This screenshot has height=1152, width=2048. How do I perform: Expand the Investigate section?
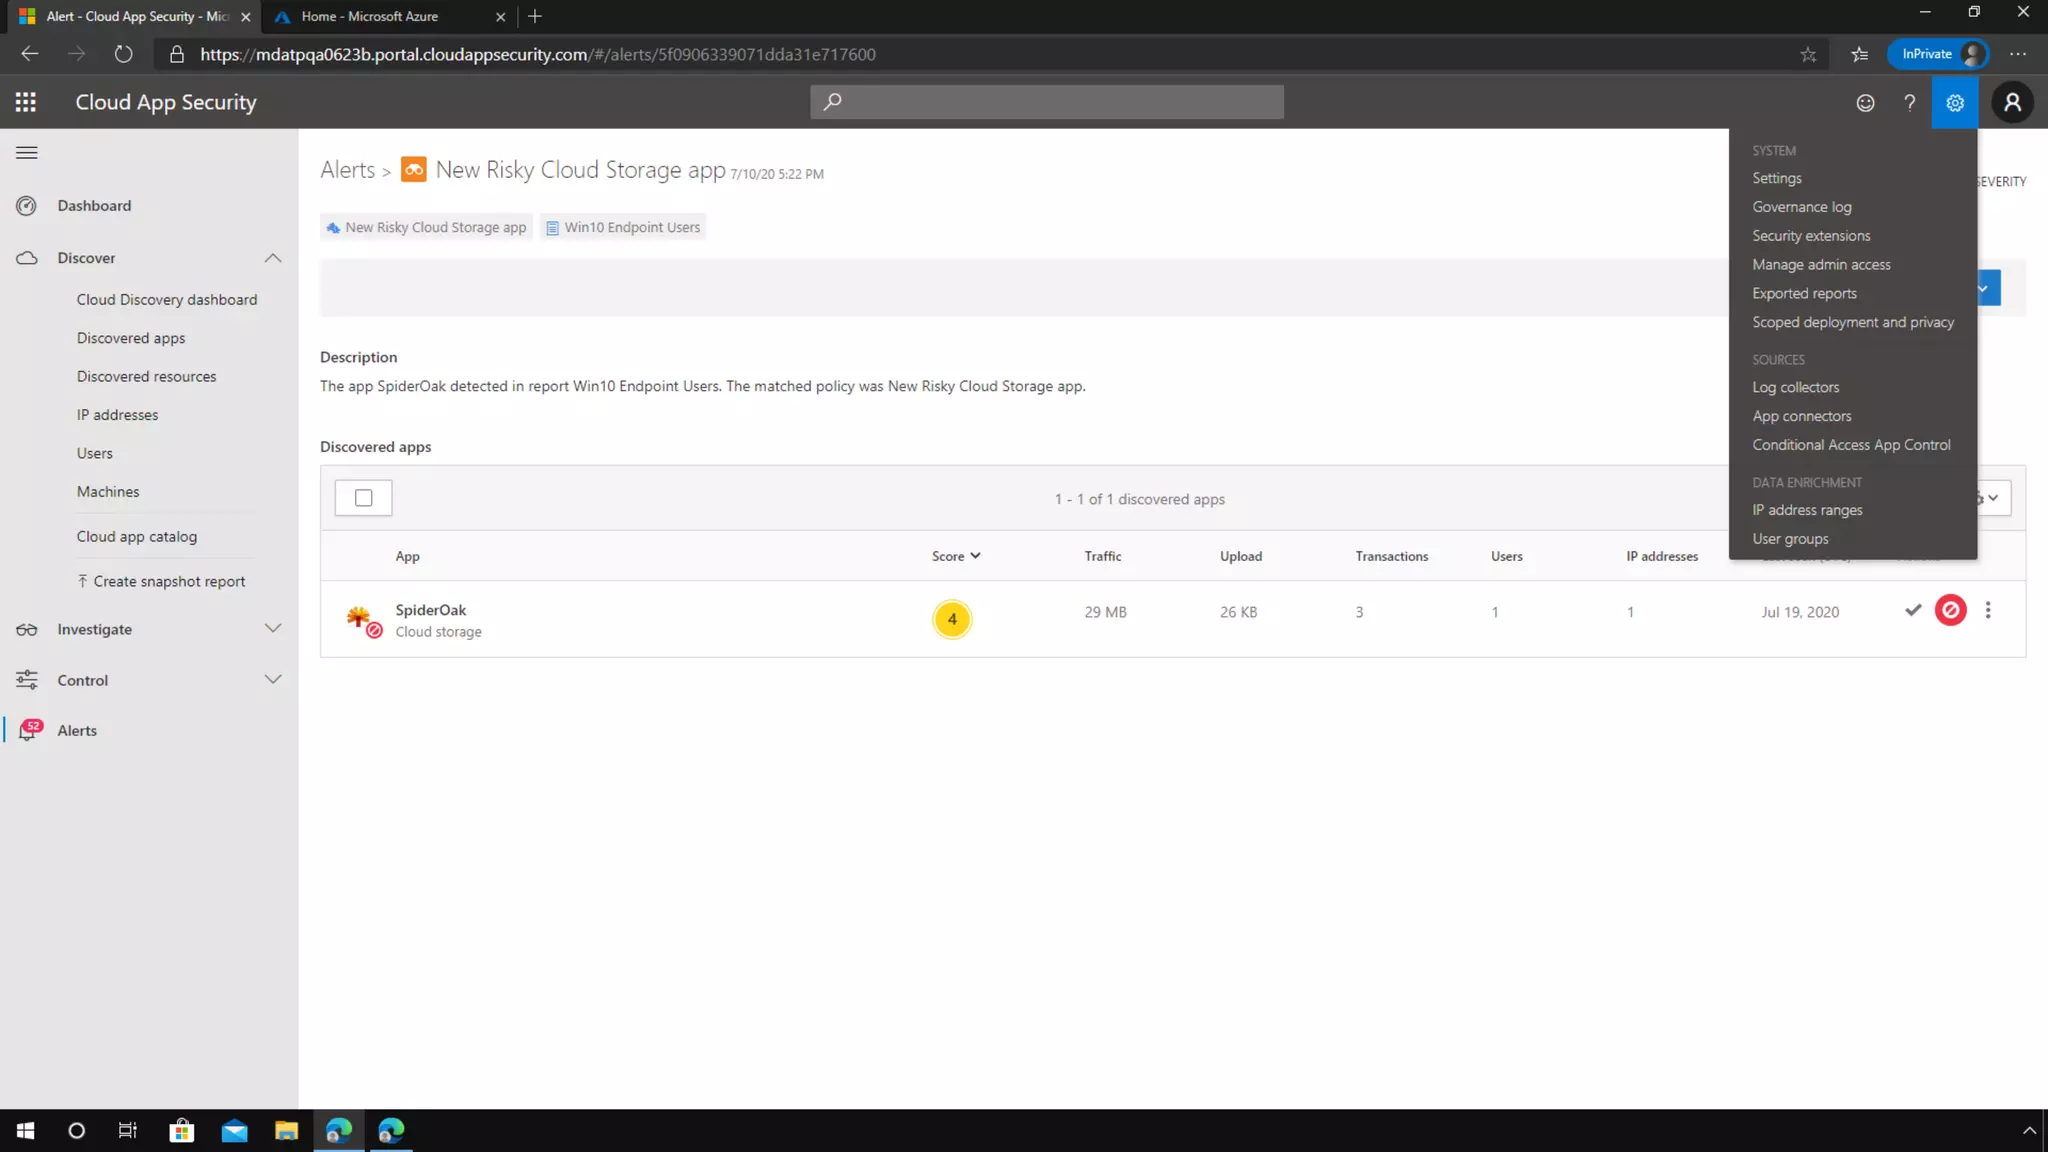(x=272, y=629)
